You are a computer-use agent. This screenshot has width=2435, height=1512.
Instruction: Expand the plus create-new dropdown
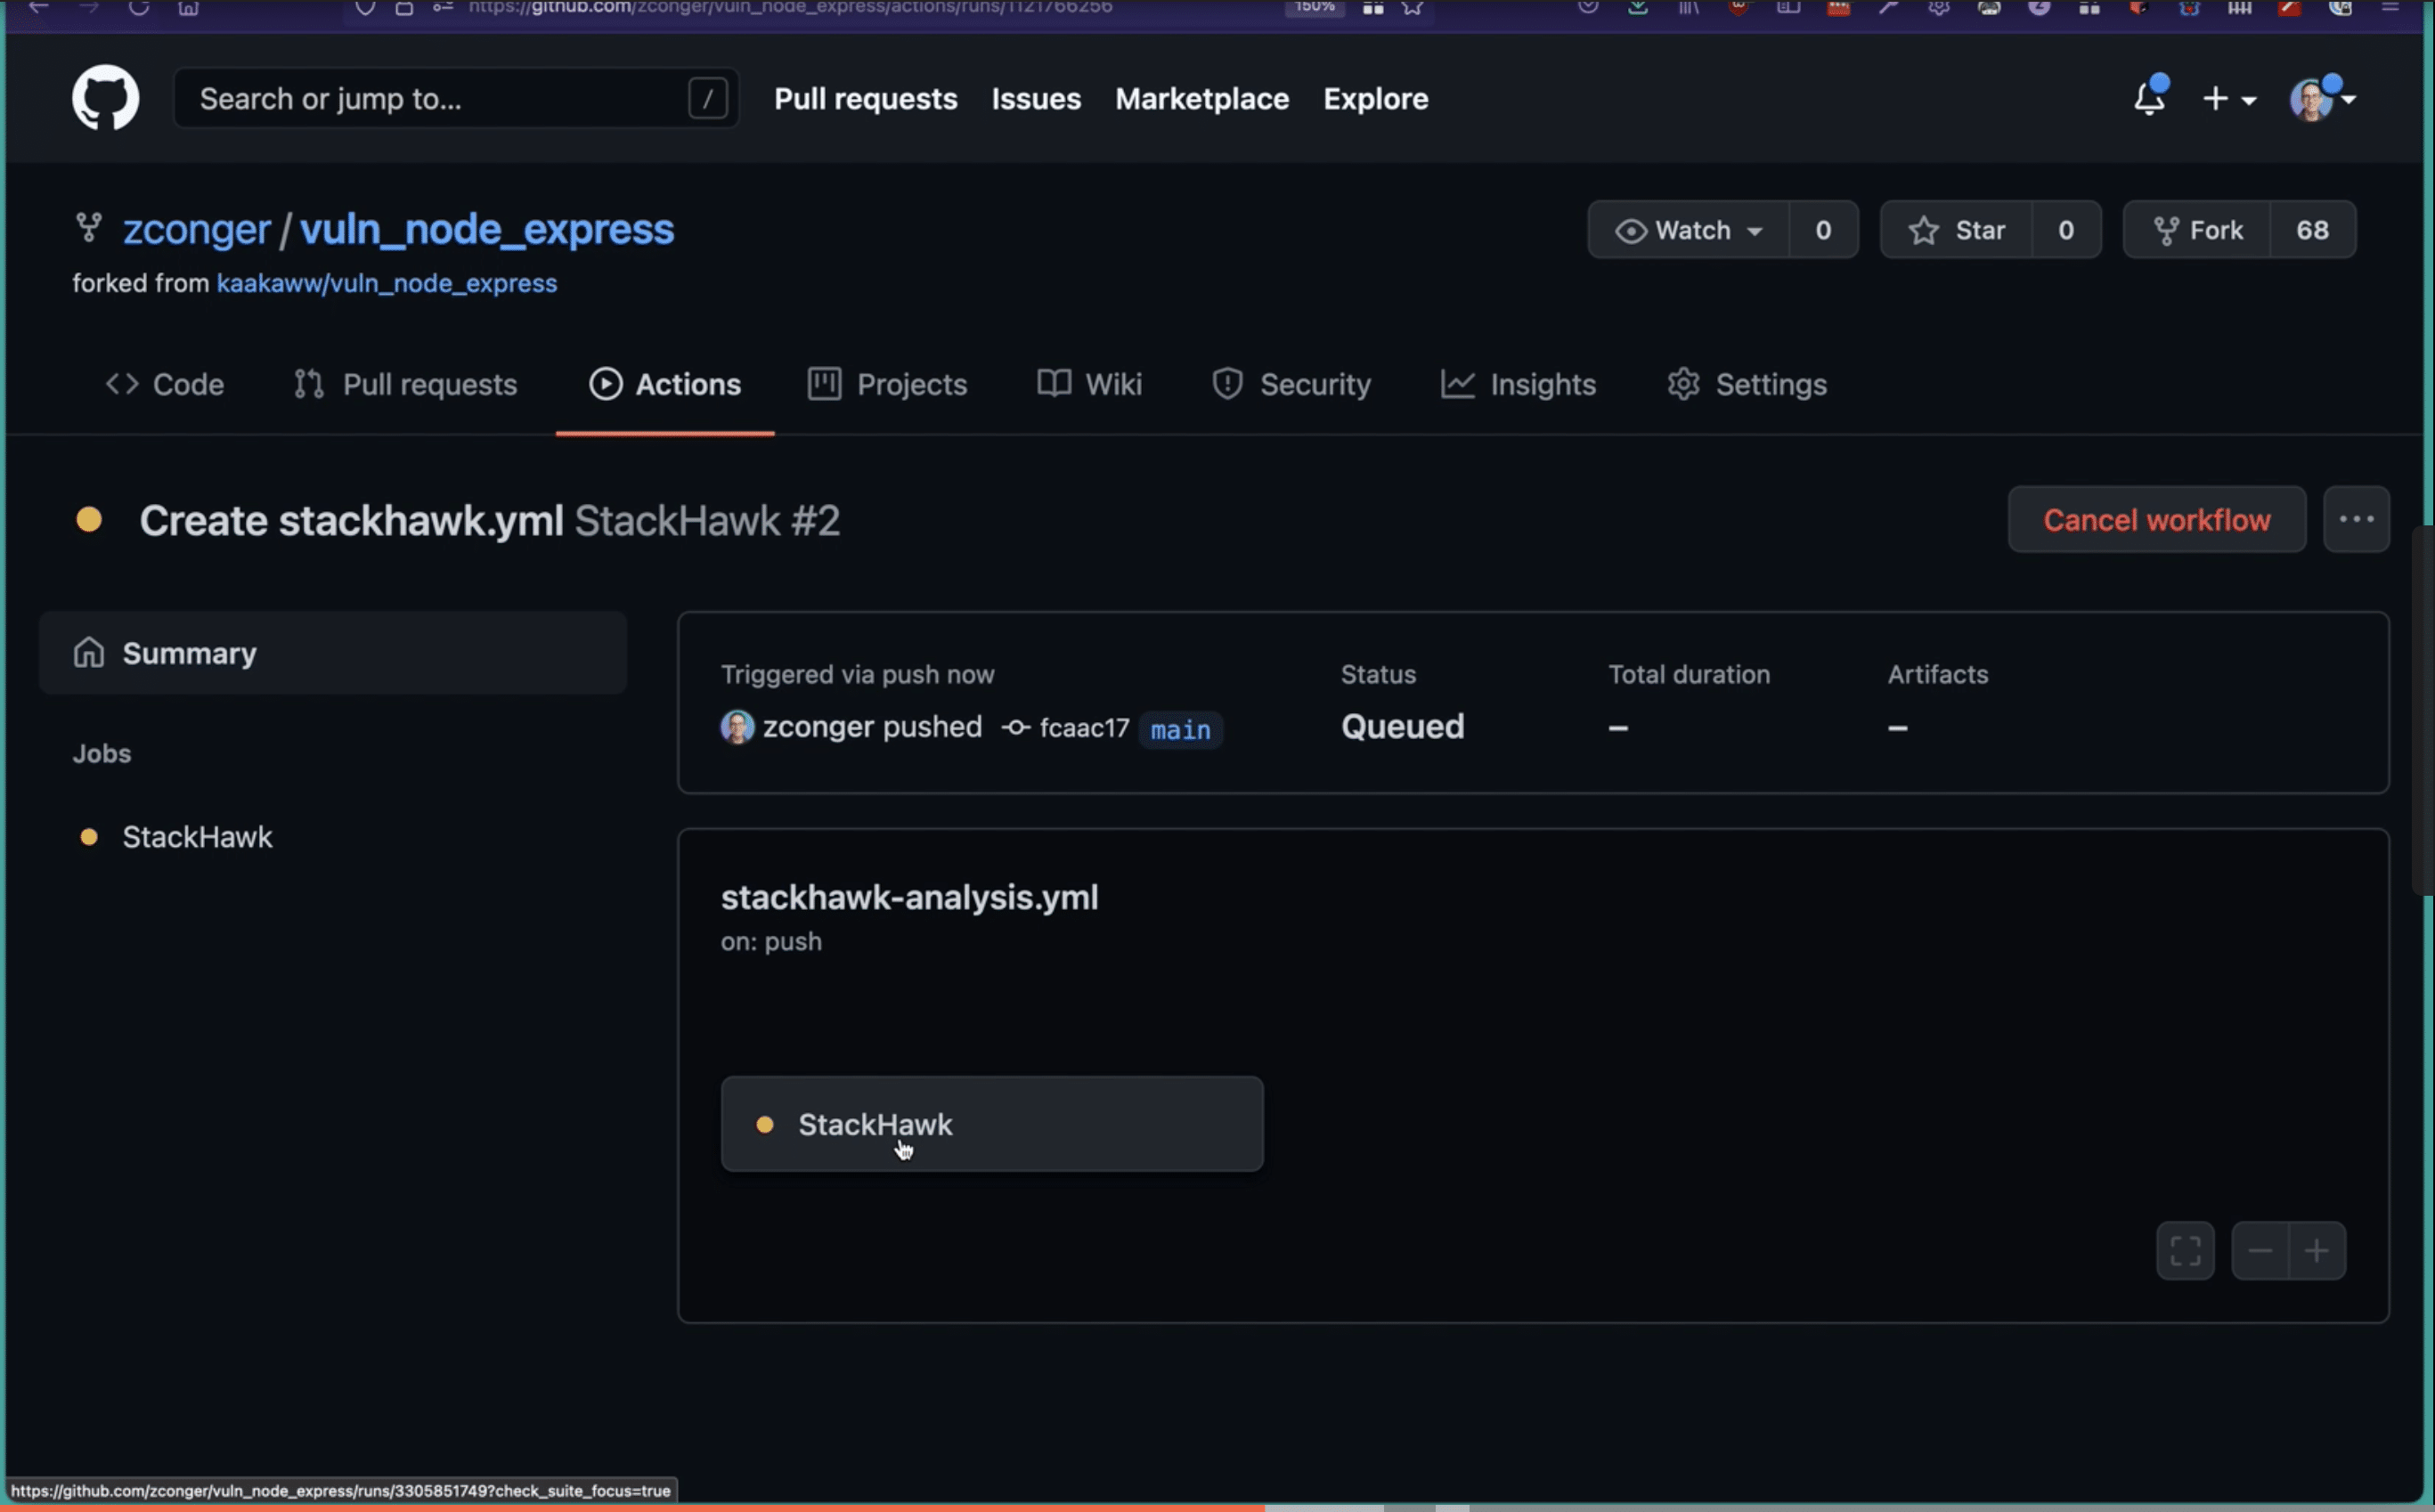click(2229, 99)
